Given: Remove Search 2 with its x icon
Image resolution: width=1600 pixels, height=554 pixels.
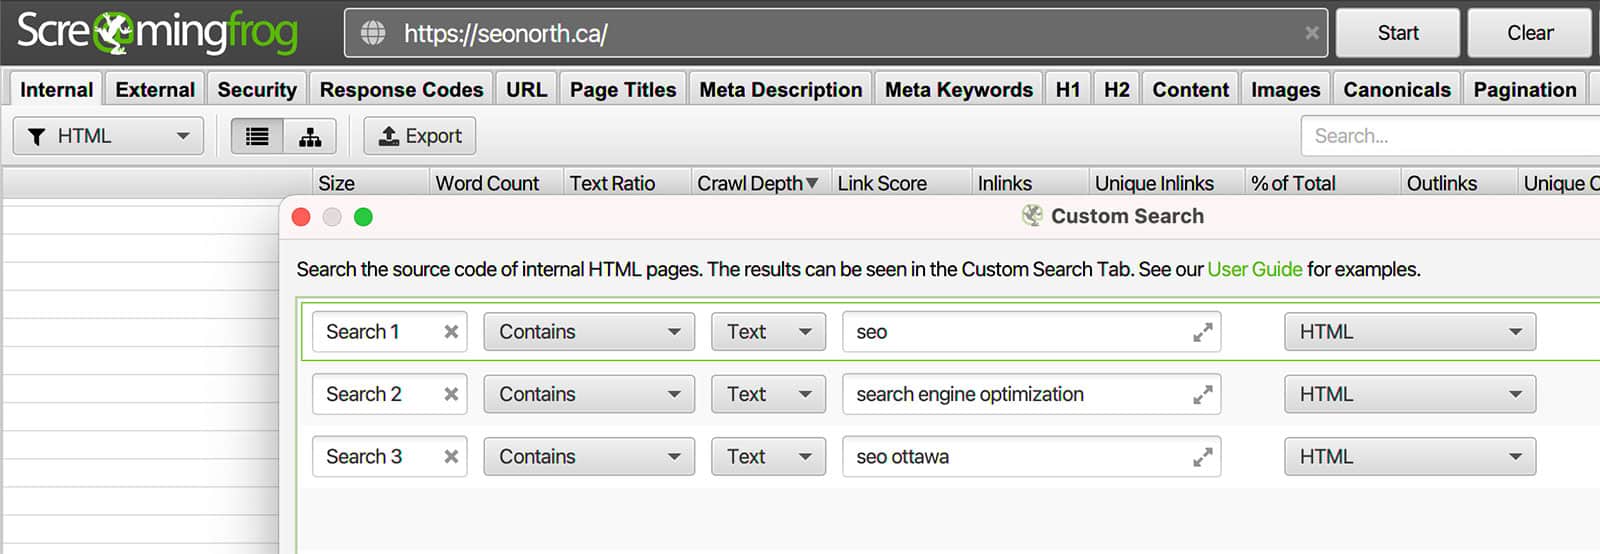Looking at the screenshot, I should [x=451, y=394].
